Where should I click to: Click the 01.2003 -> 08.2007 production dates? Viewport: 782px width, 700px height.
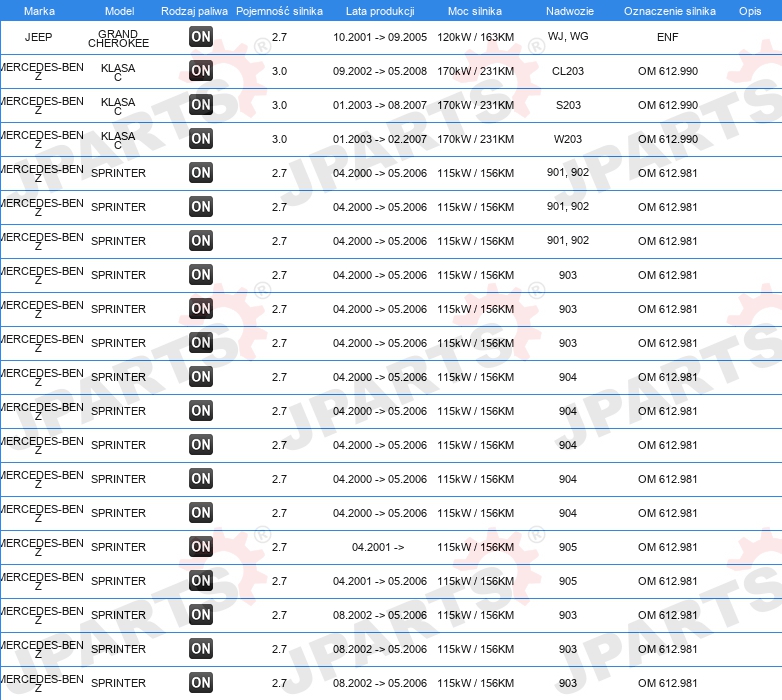click(x=380, y=105)
